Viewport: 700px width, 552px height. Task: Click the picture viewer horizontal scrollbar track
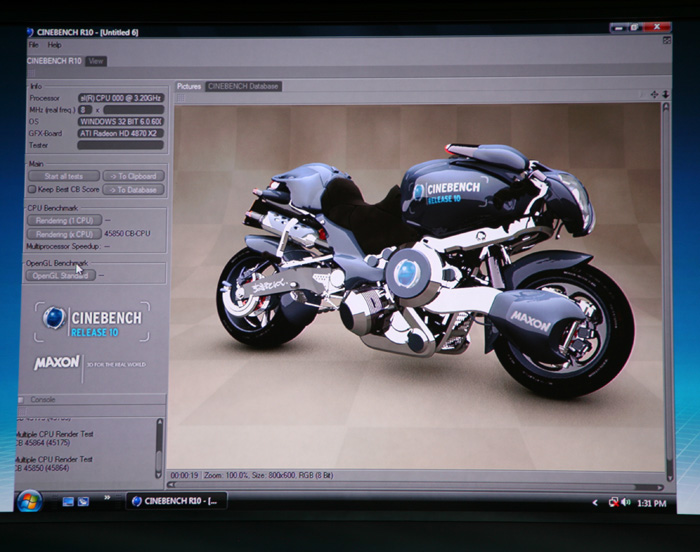coord(415,486)
